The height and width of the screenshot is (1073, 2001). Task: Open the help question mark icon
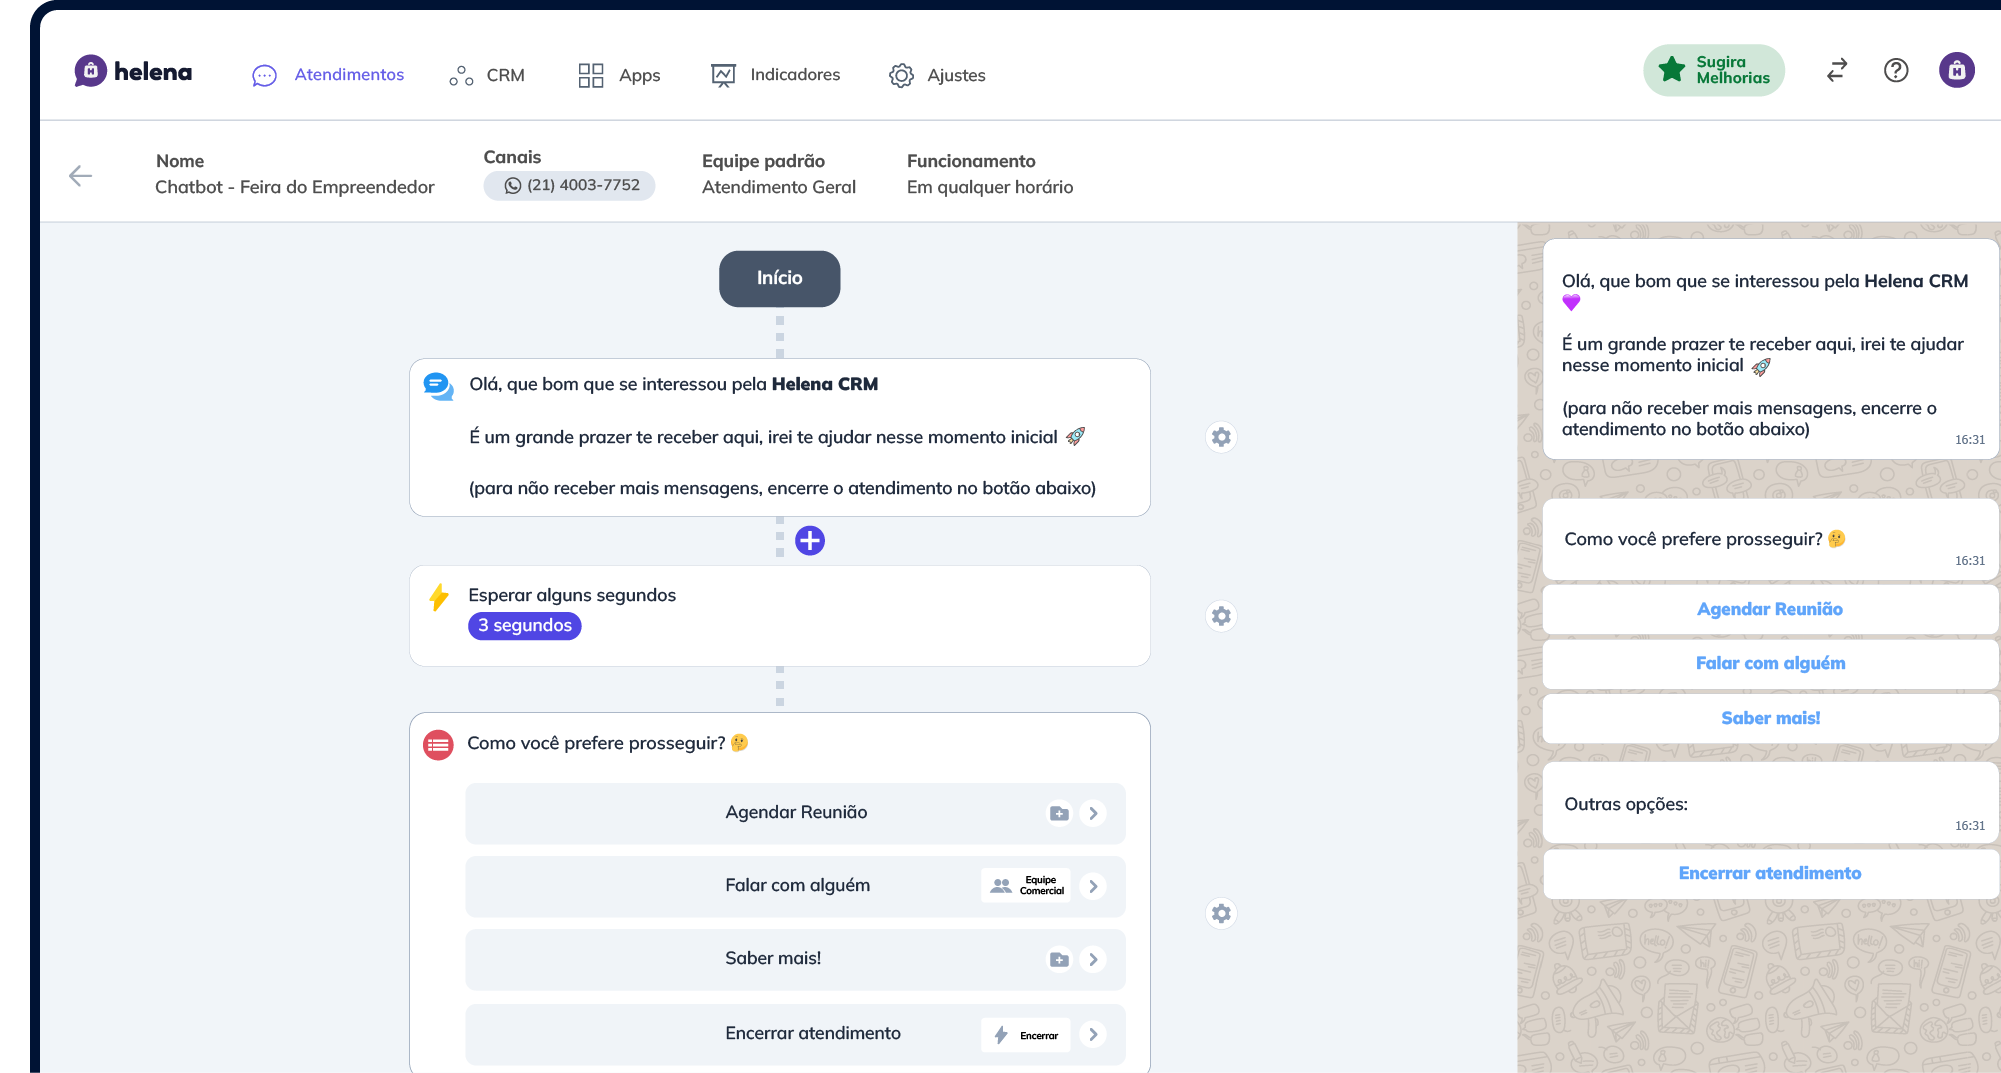tap(1896, 70)
